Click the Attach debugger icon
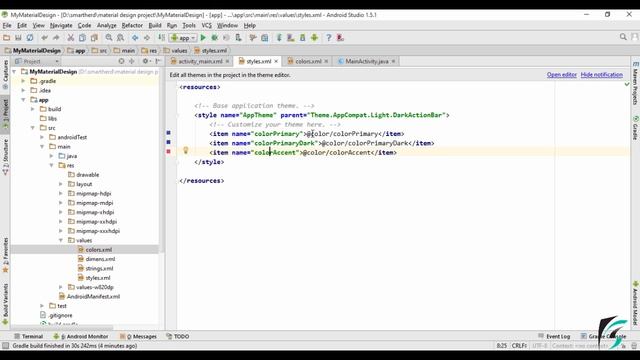640x360 pixels. [x=238, y=38]
